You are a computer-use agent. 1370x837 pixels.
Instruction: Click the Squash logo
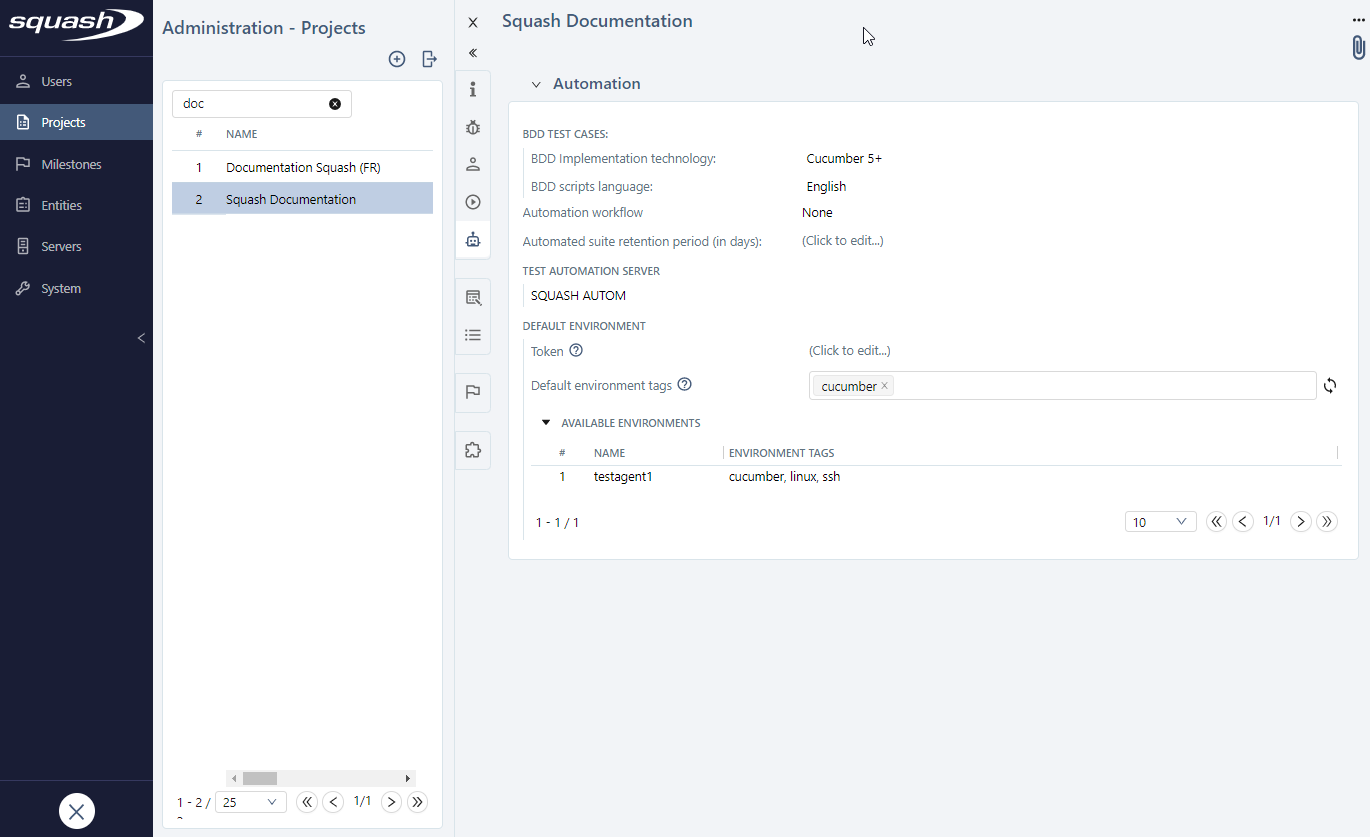click(76, 23)
